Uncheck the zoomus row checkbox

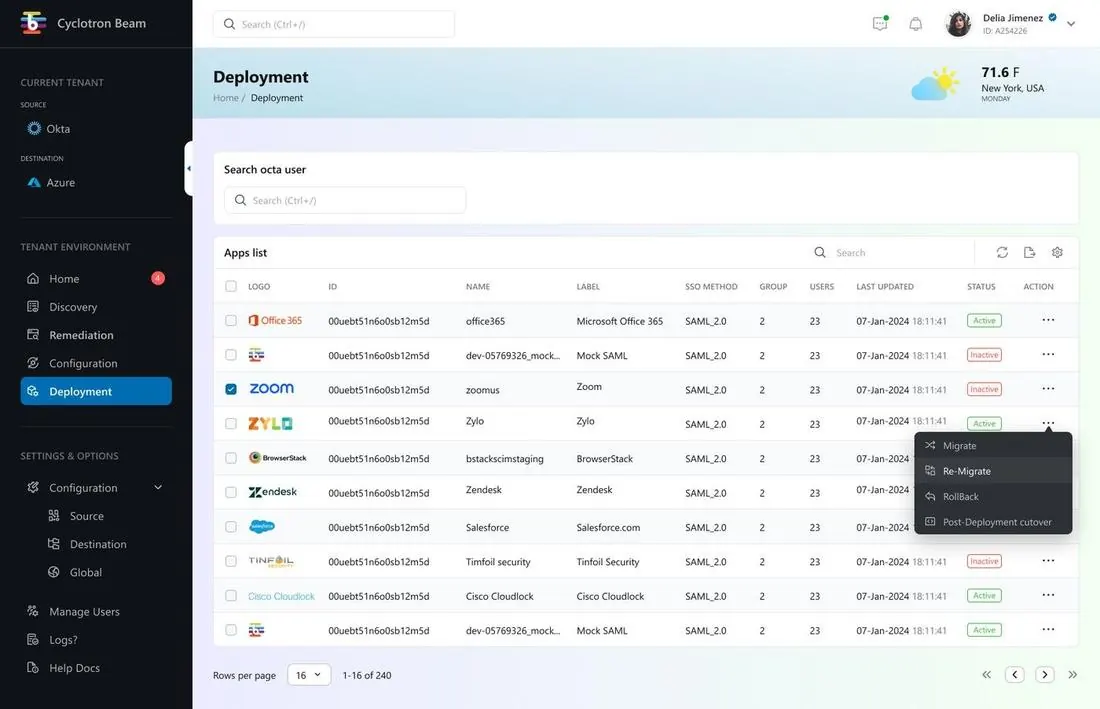[x=231, y=389]
